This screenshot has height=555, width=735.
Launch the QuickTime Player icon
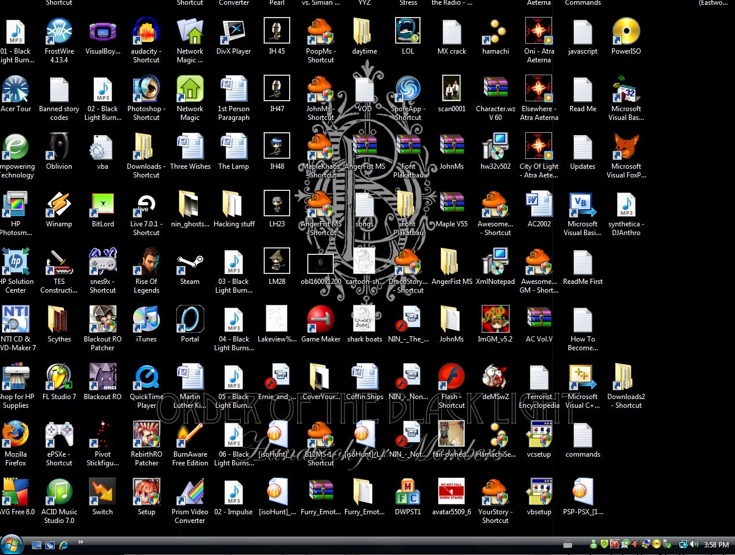point(146,377)
